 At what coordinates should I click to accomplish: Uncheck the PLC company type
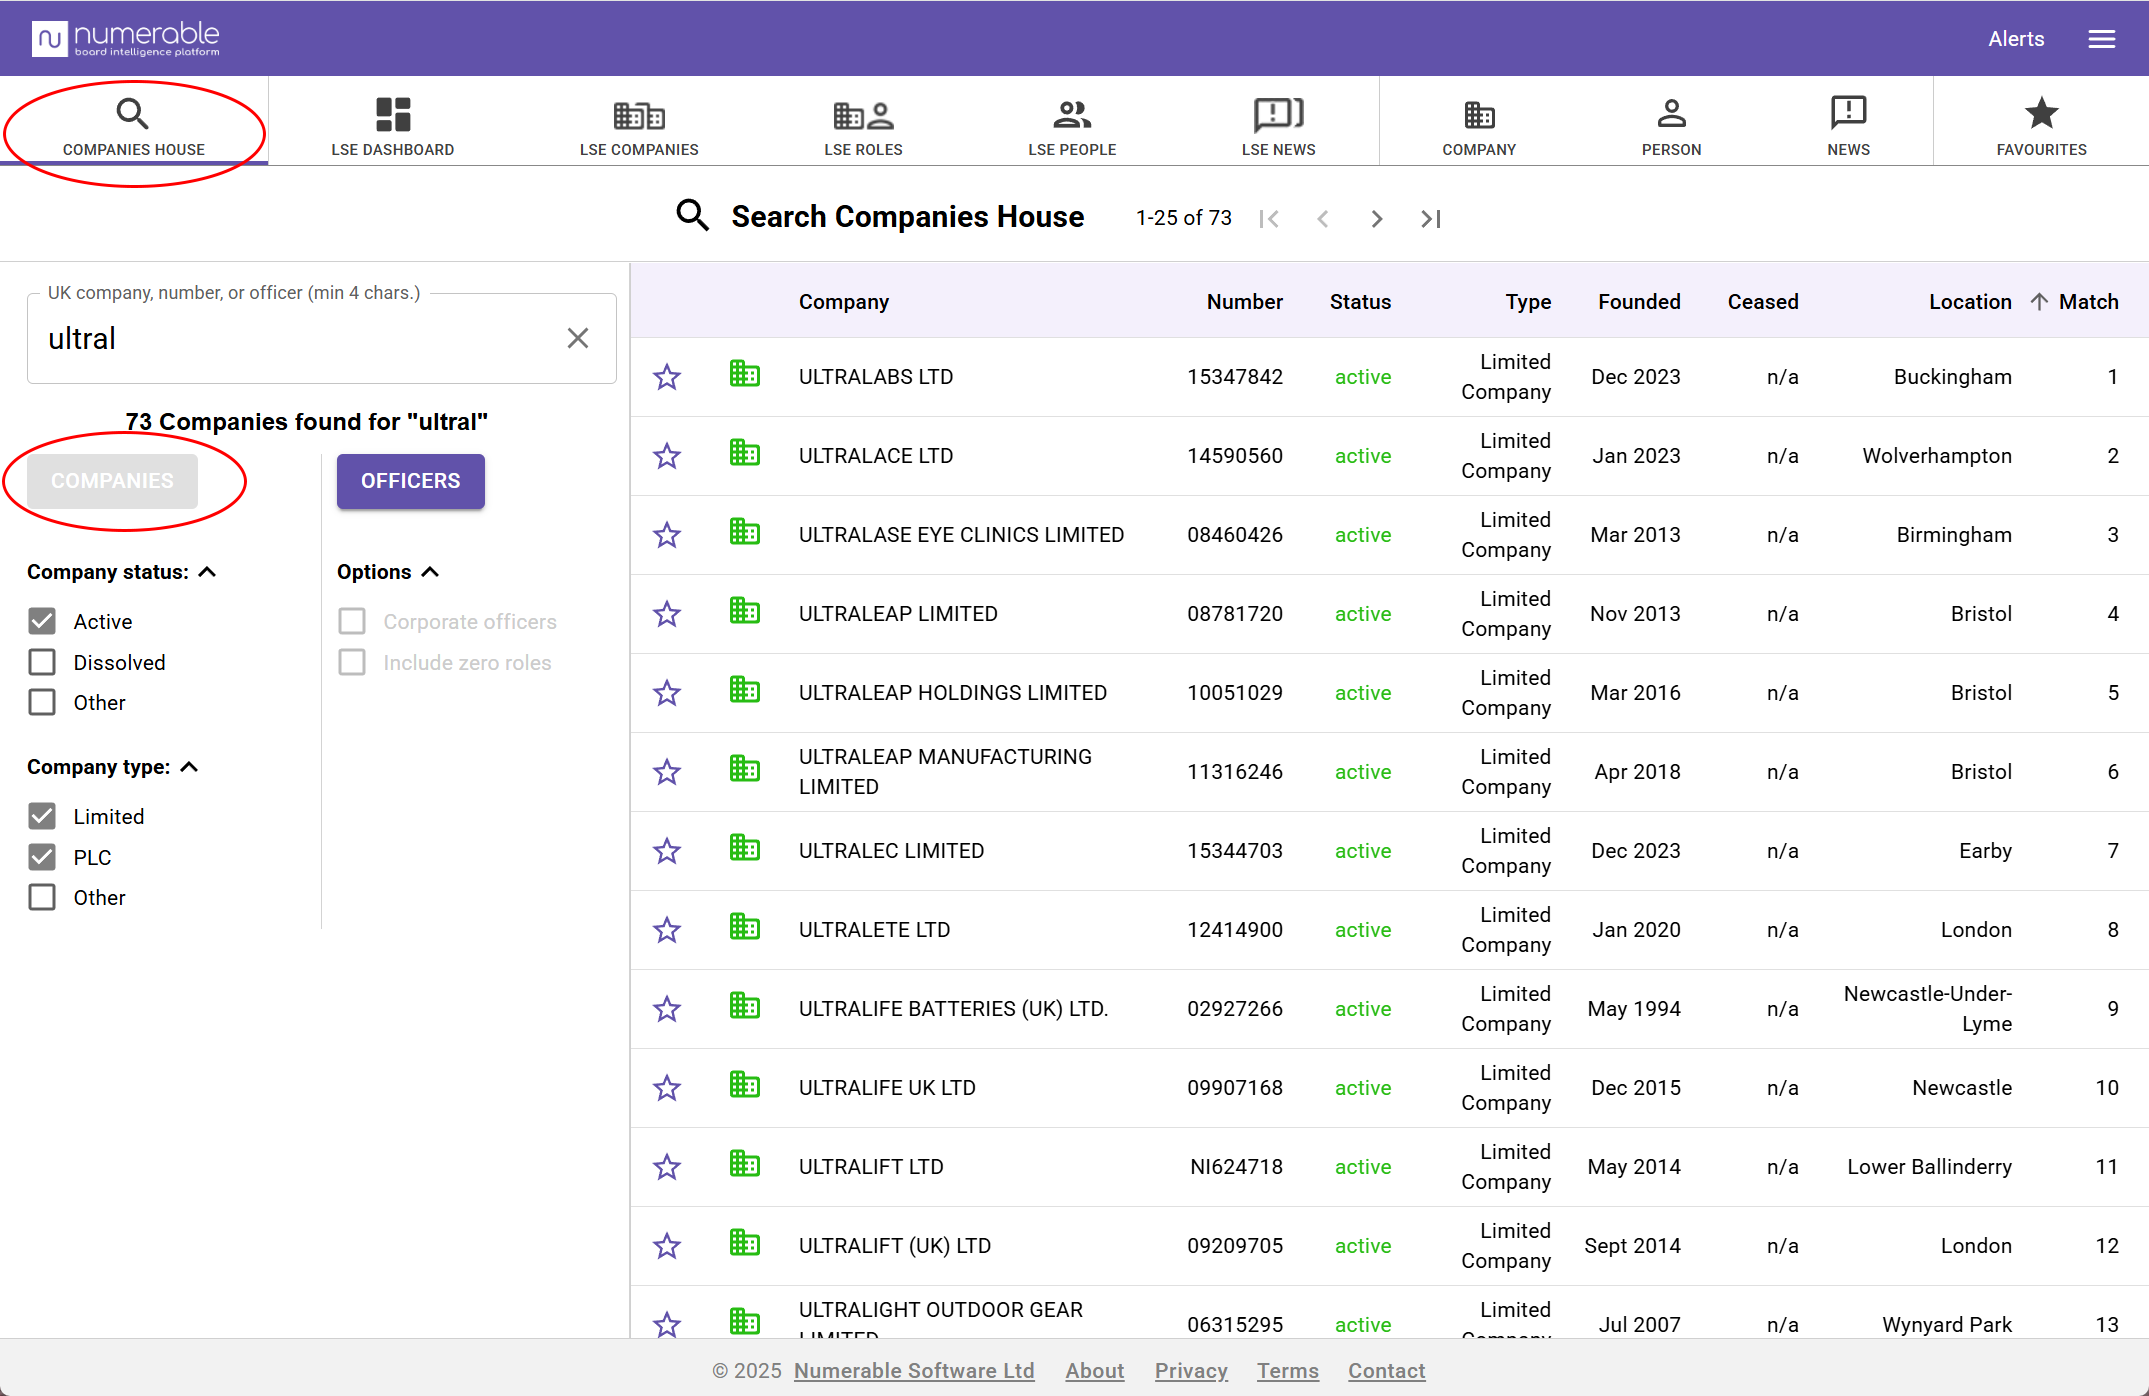pos(42,857)
